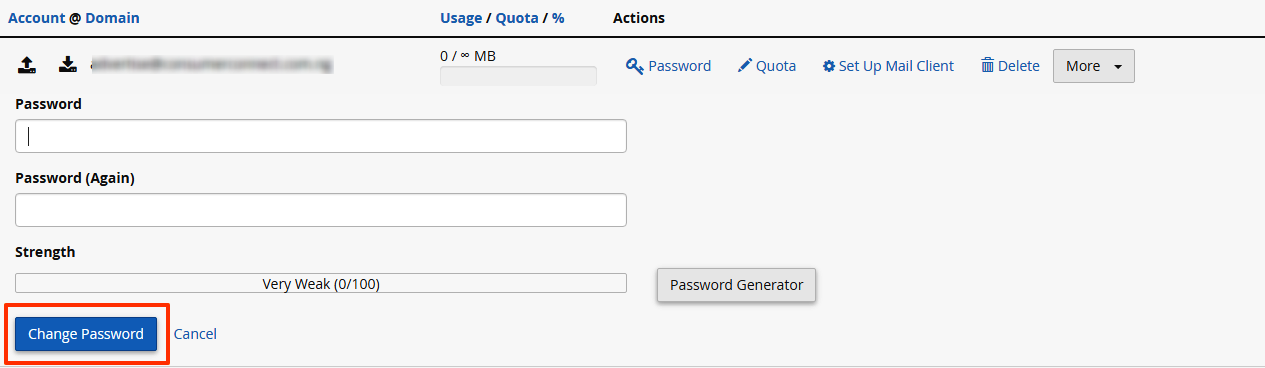Click the Change Password button
Image resolution: width=1265 pixels, height=368 pixels.
pyautogui.click(x=86, y=334)
